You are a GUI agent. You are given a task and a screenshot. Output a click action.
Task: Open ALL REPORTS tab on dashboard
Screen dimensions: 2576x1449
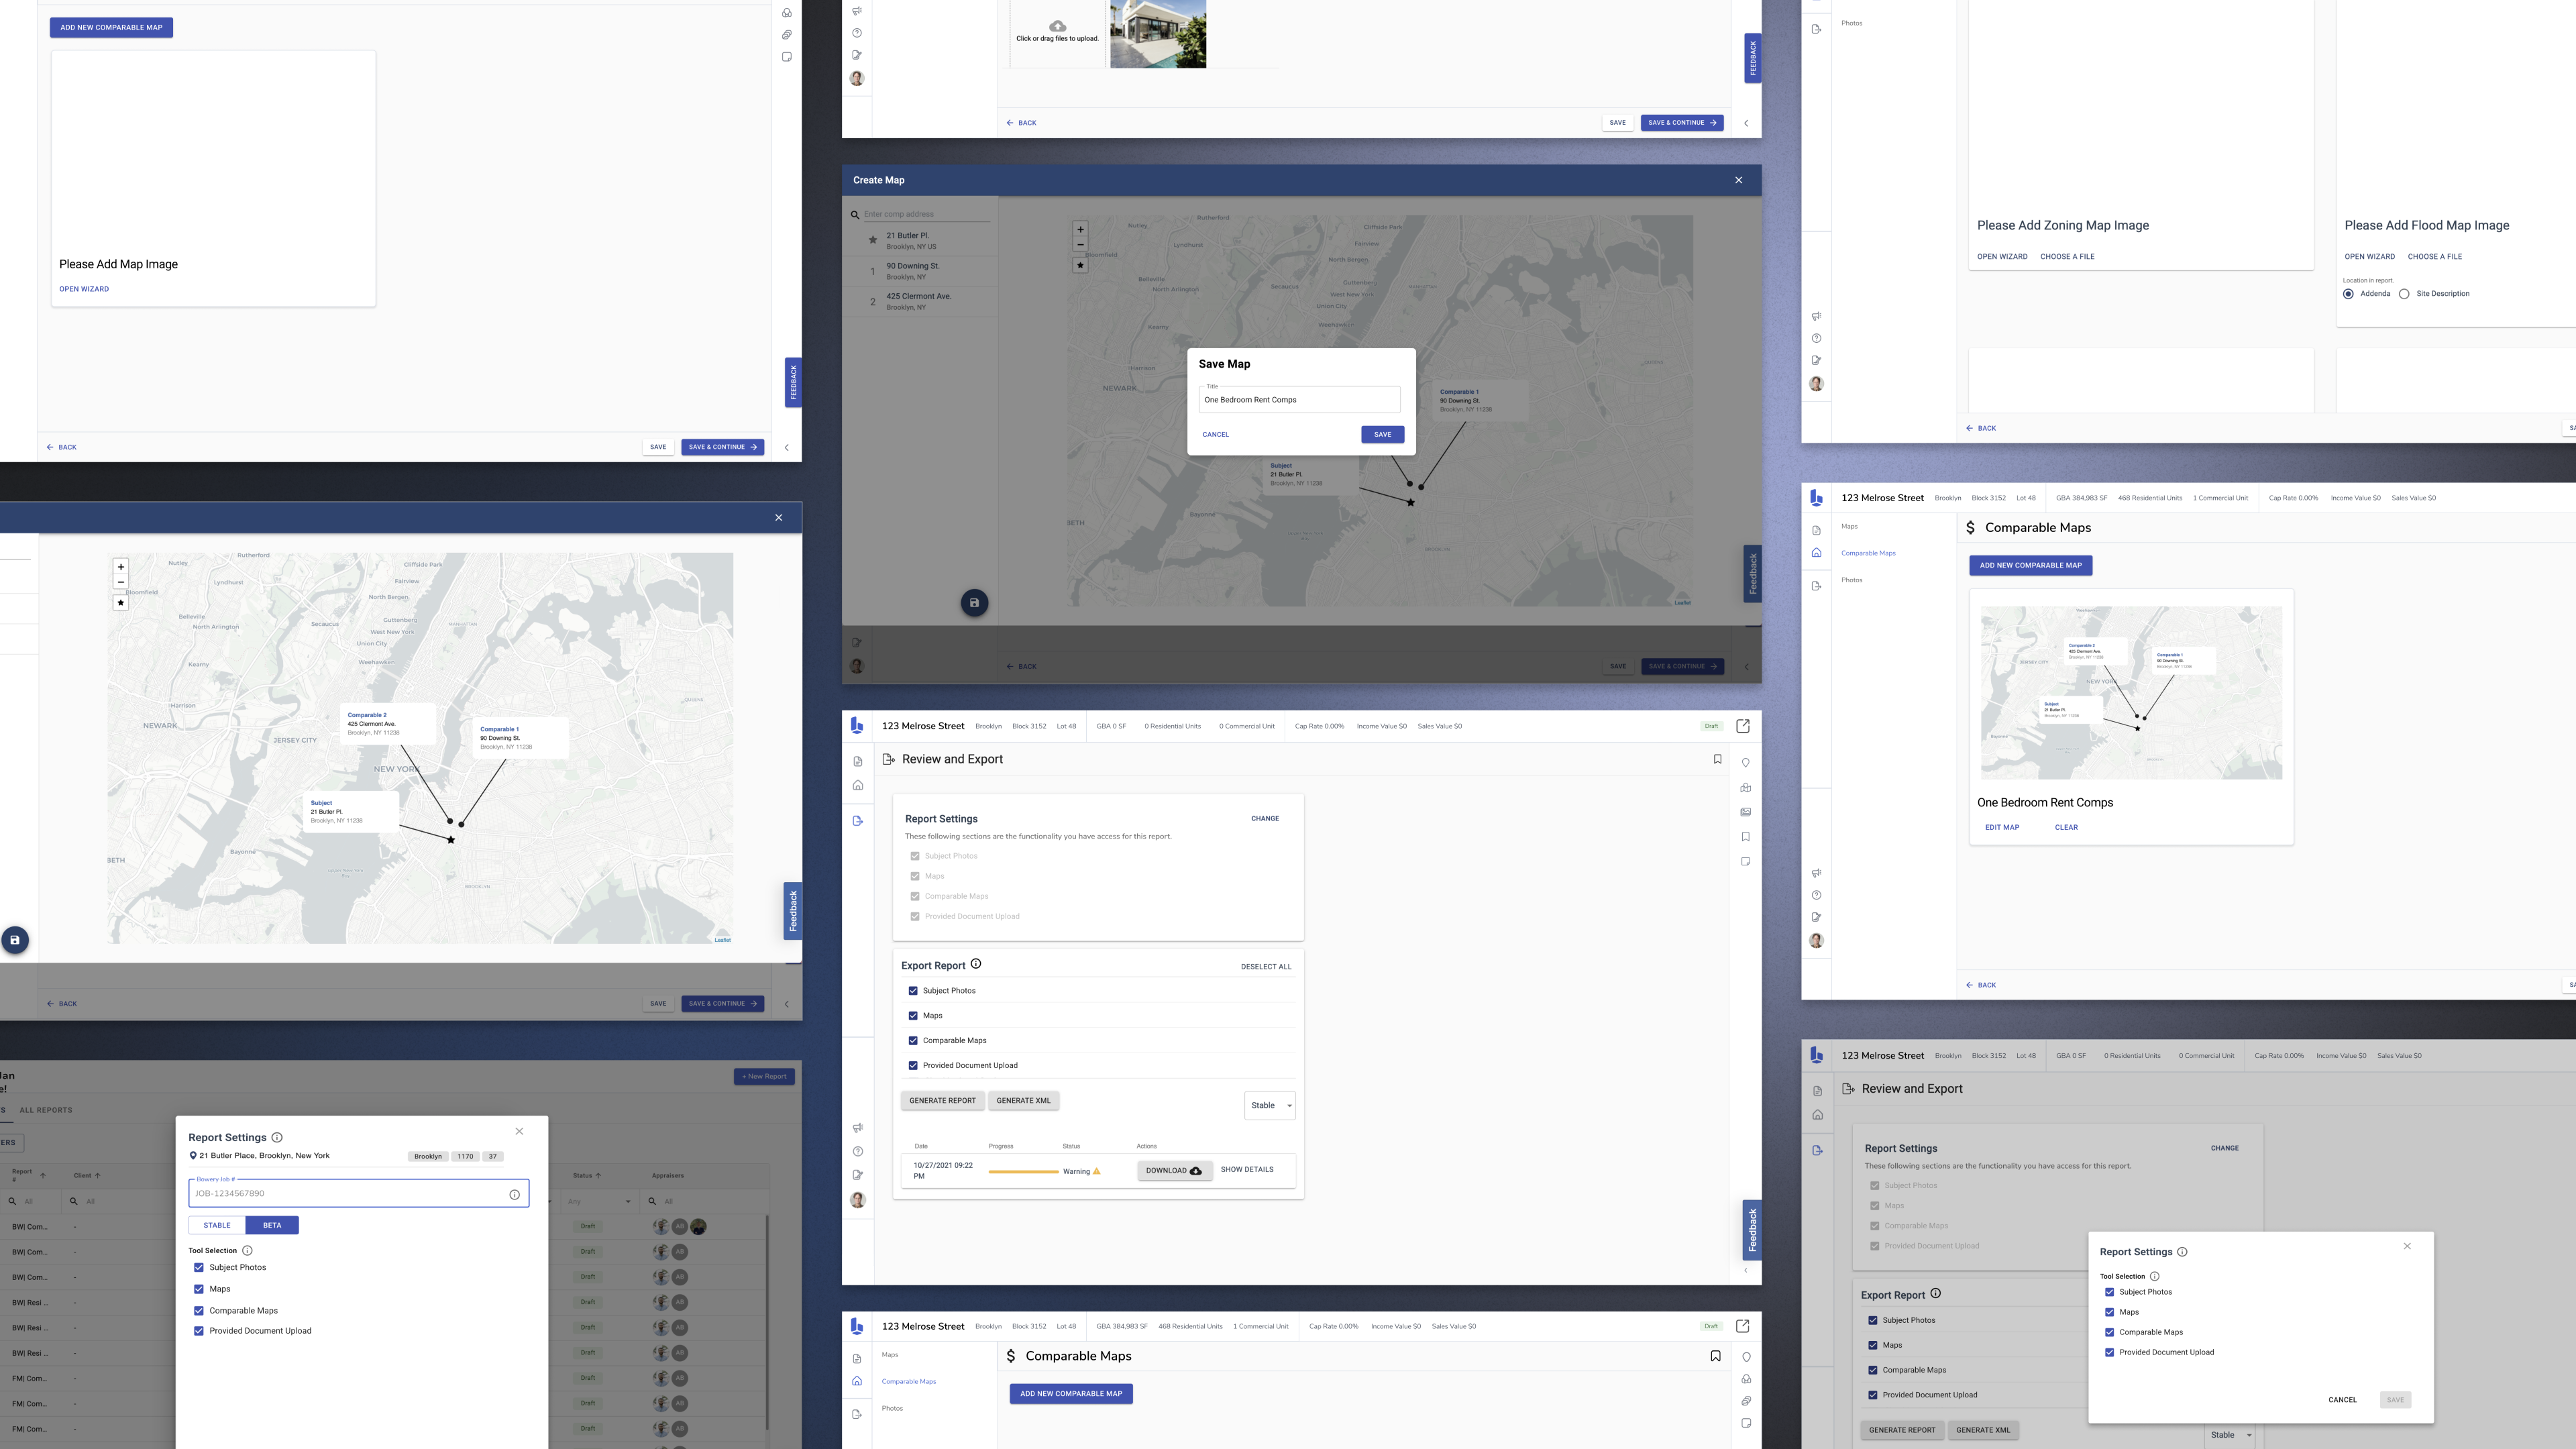[46, 1110]
